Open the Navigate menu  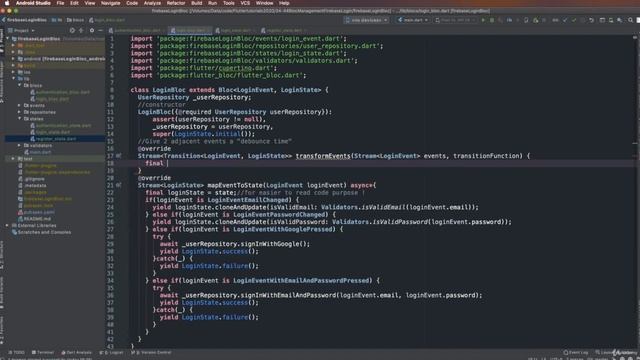pyautogui.click(x=111, y=3)
